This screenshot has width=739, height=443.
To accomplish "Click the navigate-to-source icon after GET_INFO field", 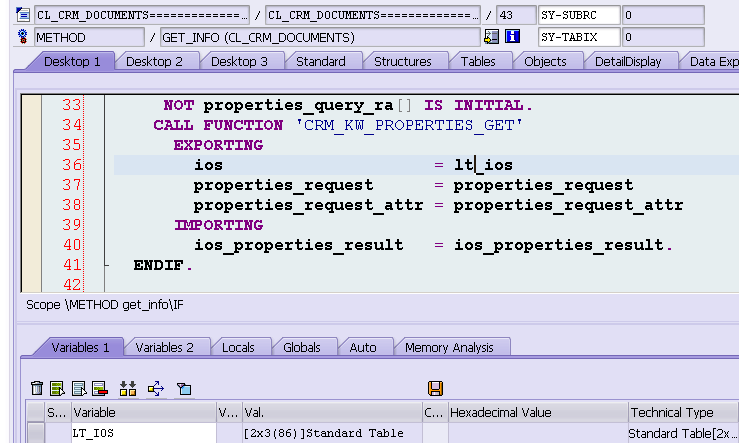I will (491, 37).
